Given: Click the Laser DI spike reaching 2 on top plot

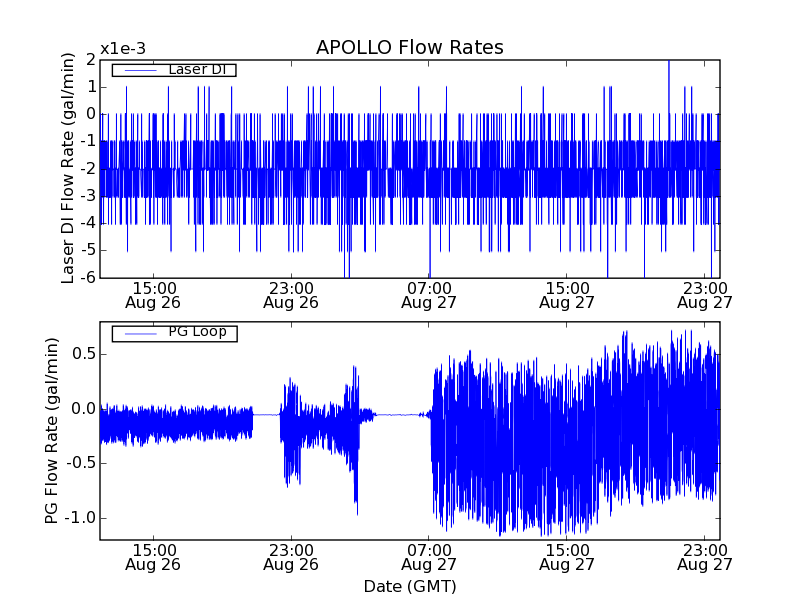Looking at the screenshot, I should click(x=669, y=64).
